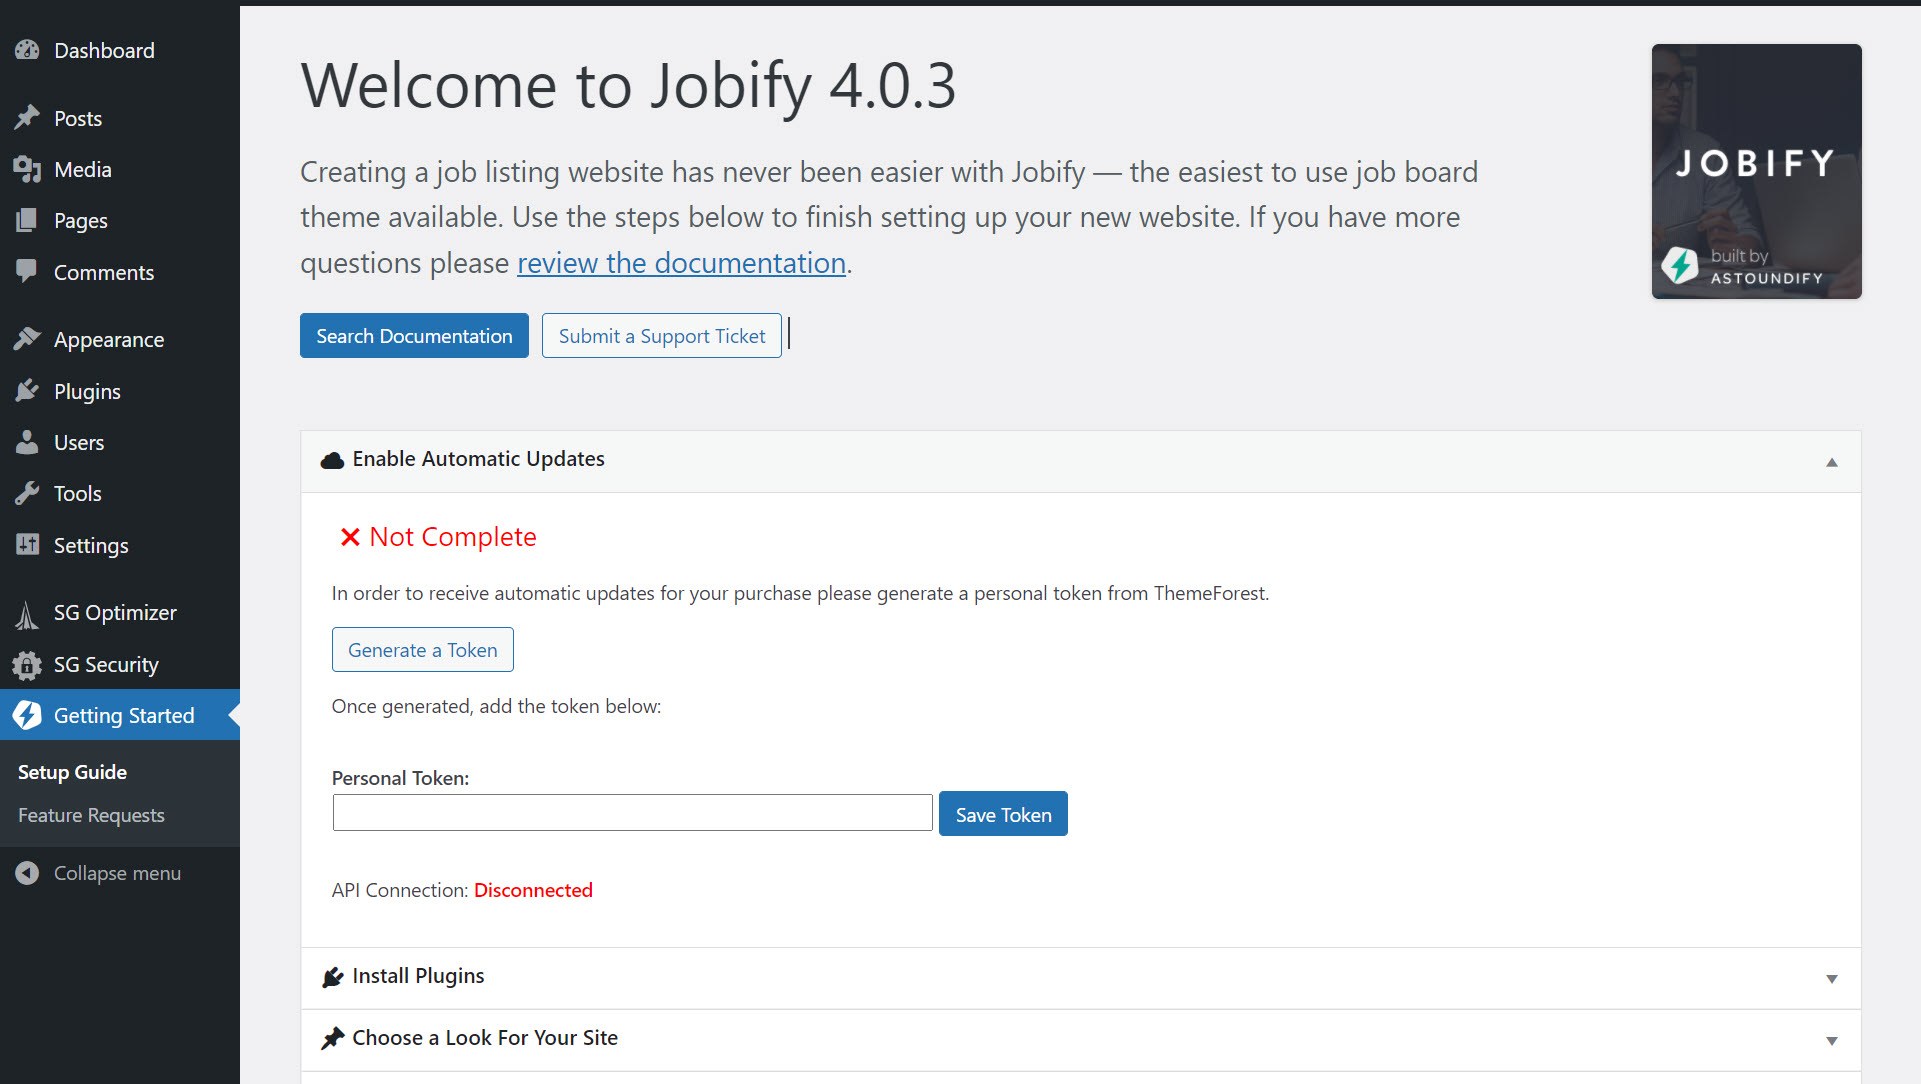Click the Tools wrench icon
The width and height of the screenshot is (1921, 1084).
pyautogui.click(x=27, y=493)
